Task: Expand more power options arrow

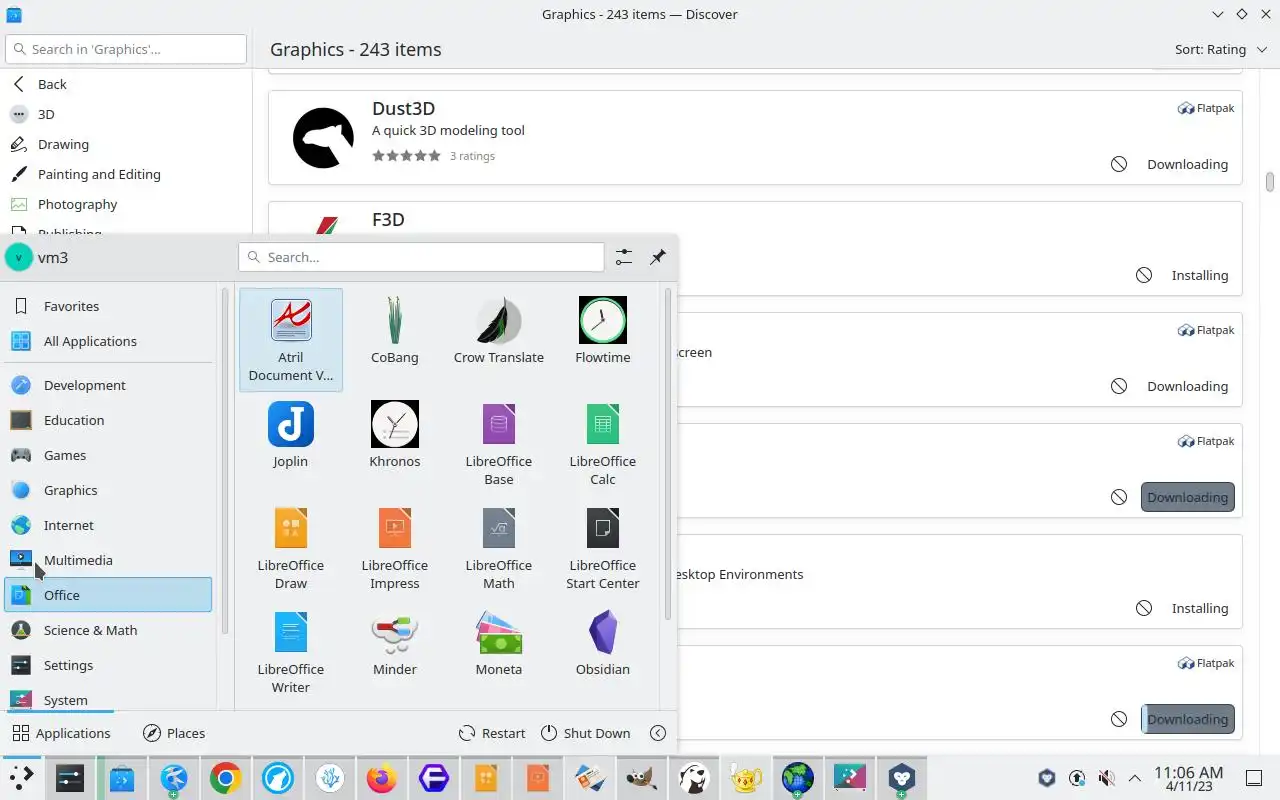Action: click(658, 733)
